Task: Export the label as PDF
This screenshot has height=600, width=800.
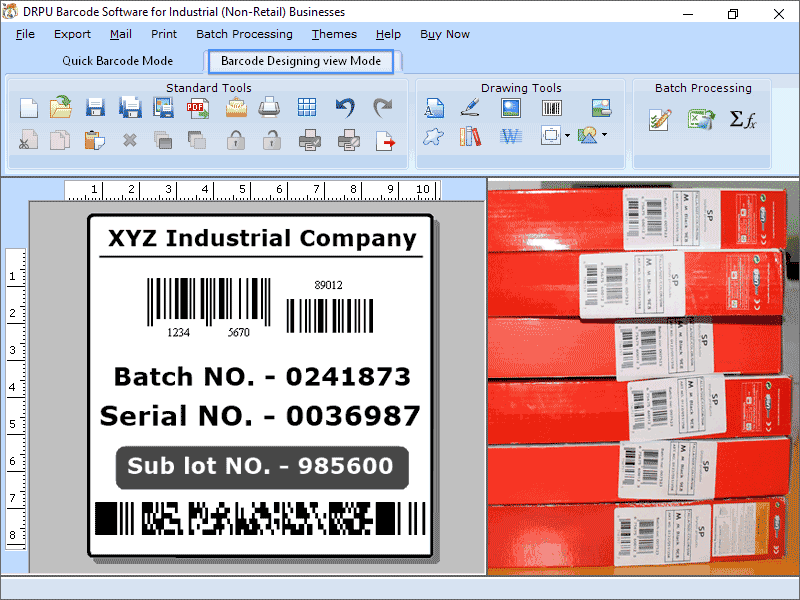Action: tap(197, 107)
